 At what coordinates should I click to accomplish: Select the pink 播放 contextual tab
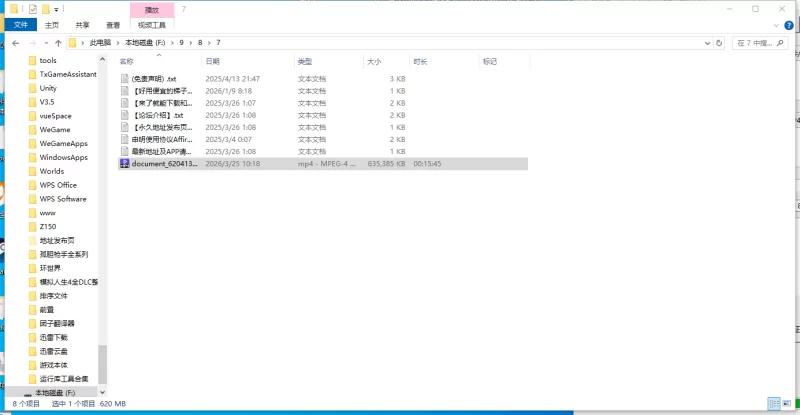tap(152, 10)
